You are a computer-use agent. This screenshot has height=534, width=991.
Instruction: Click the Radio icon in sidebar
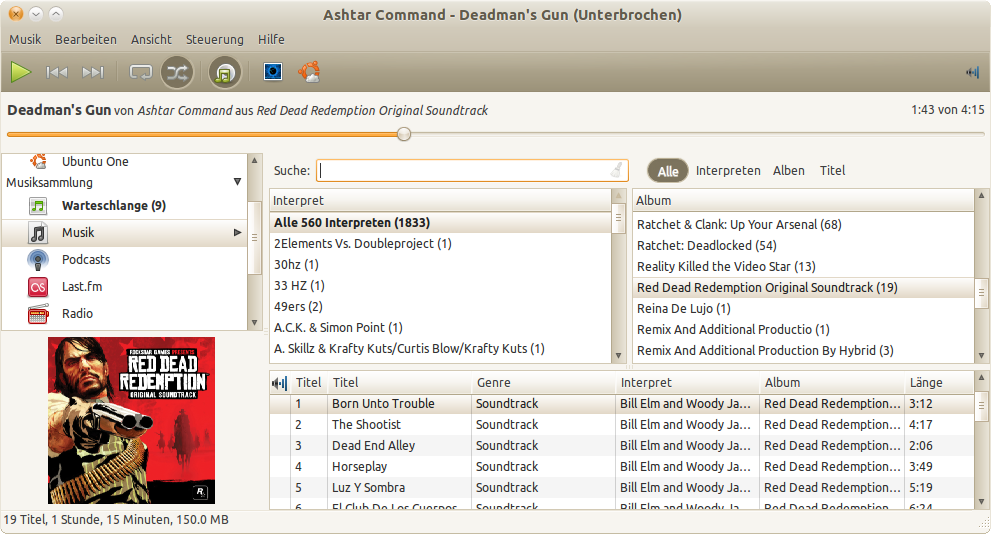38,314
